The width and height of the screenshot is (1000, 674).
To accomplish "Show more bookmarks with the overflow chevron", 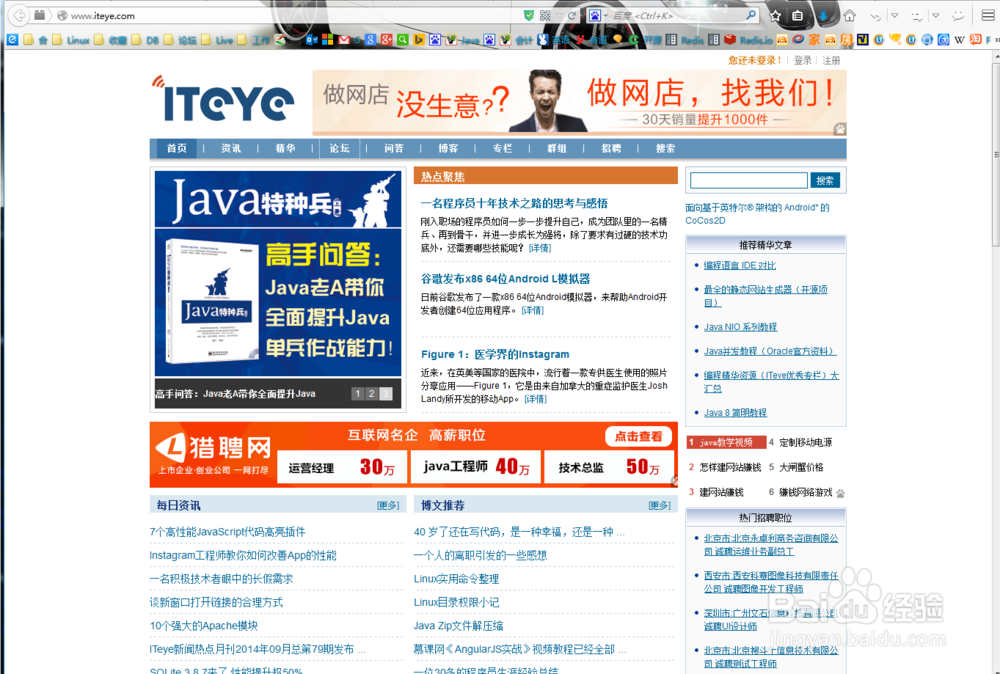I will click(x=996, y=40).
